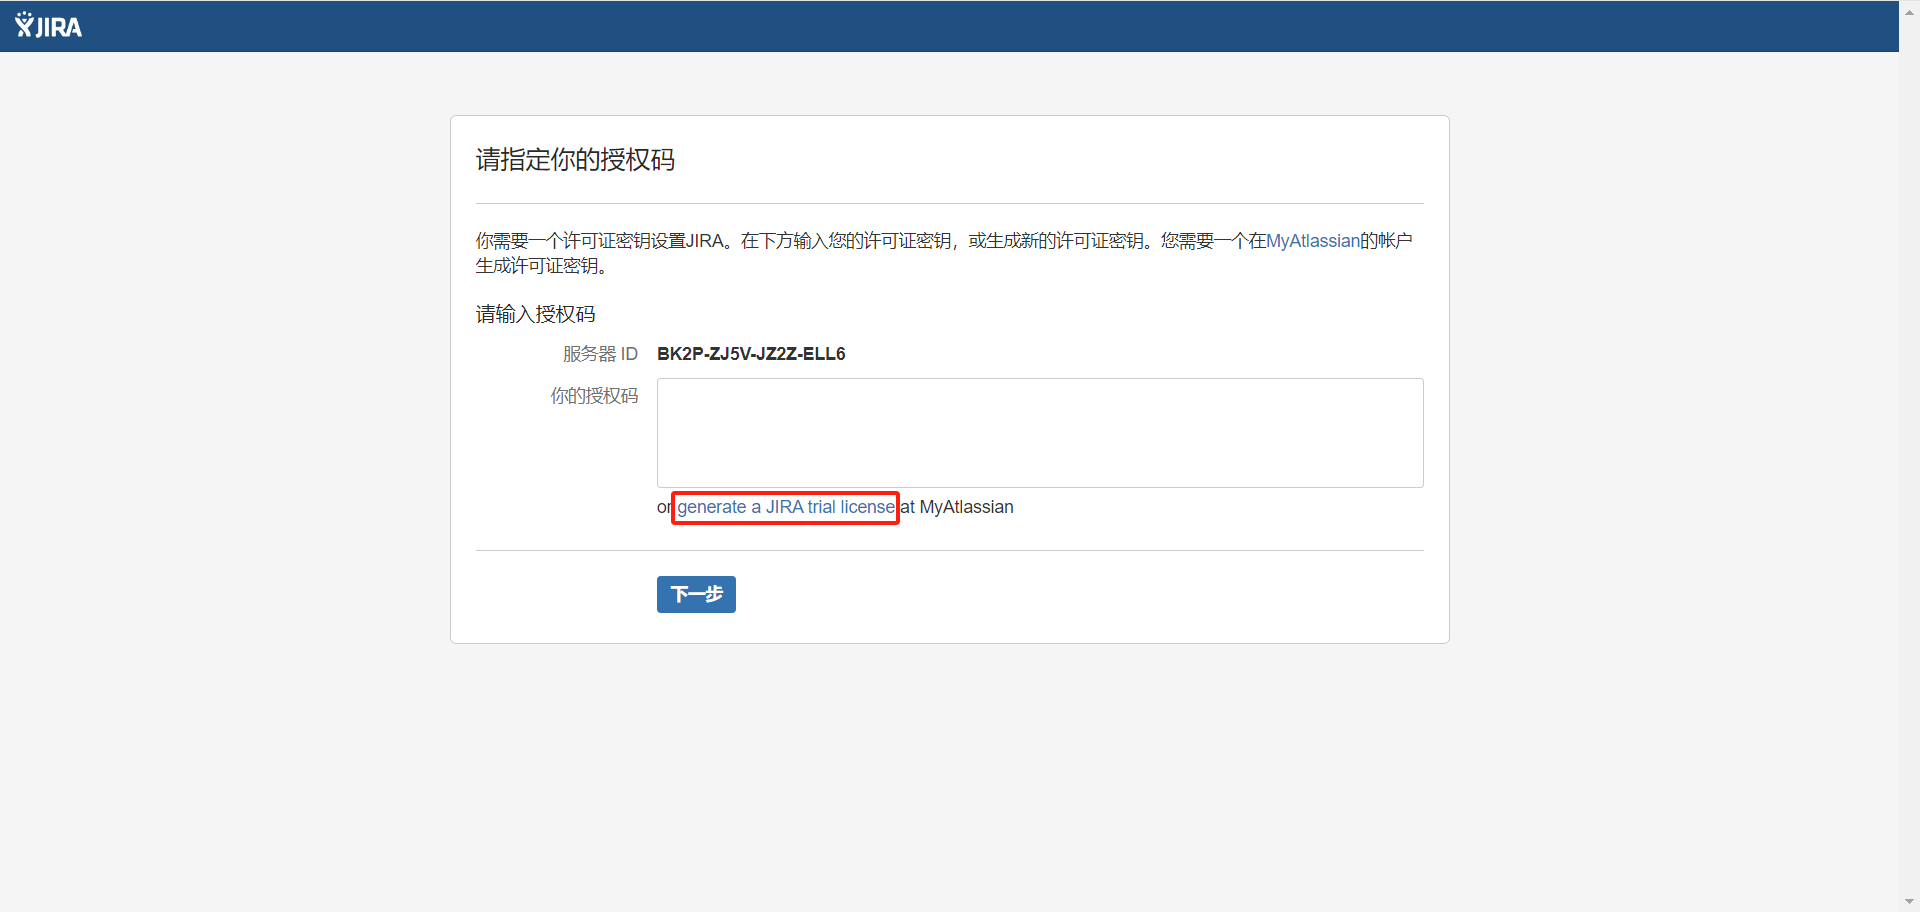The width and height of the screenshot is (1920, 912).
Task: Open generate a JIRA trial license link
Action: coord(786,507)
